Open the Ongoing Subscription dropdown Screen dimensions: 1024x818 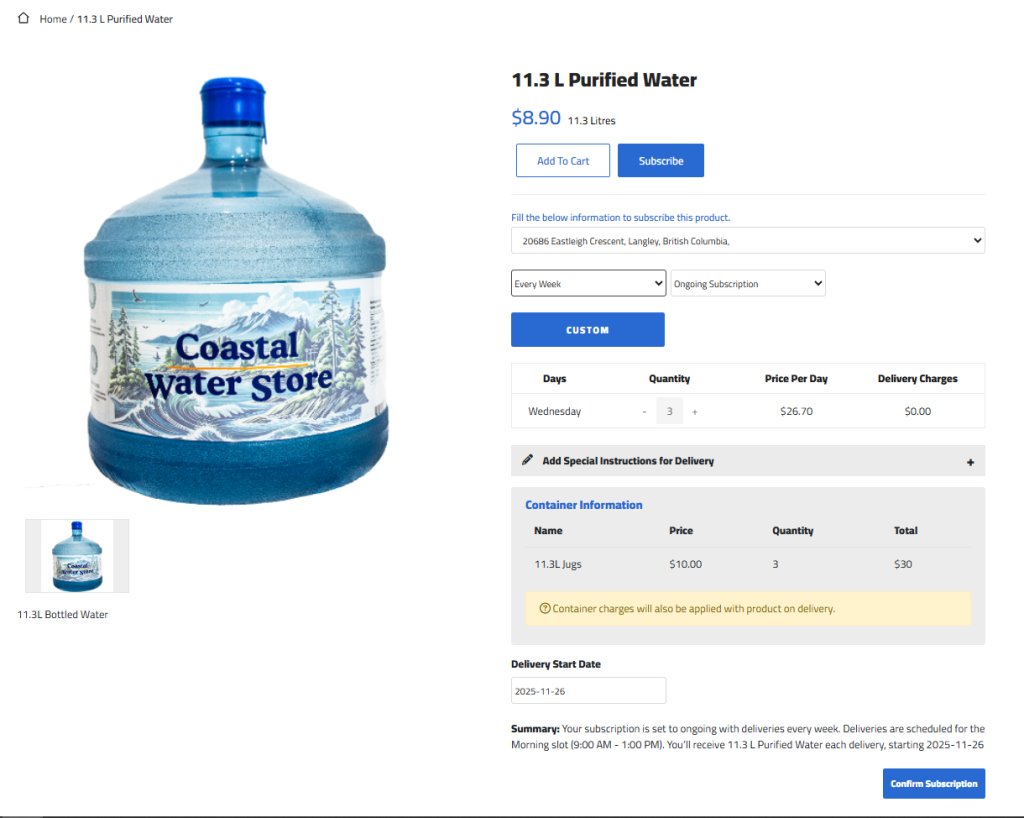(748, 284)
